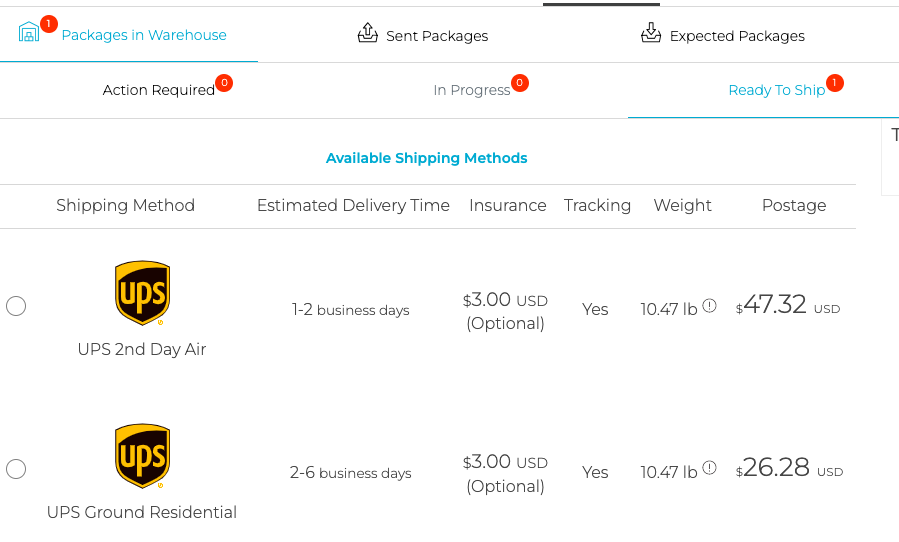Open the In Progress sub-tab
Viewport: 899px width, 542px height.
click(x=472, y=90)
